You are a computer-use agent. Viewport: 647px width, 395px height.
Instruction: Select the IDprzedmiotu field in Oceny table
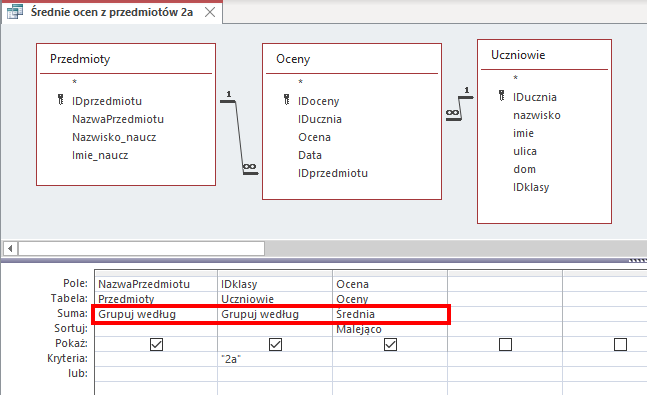[333, 173]
